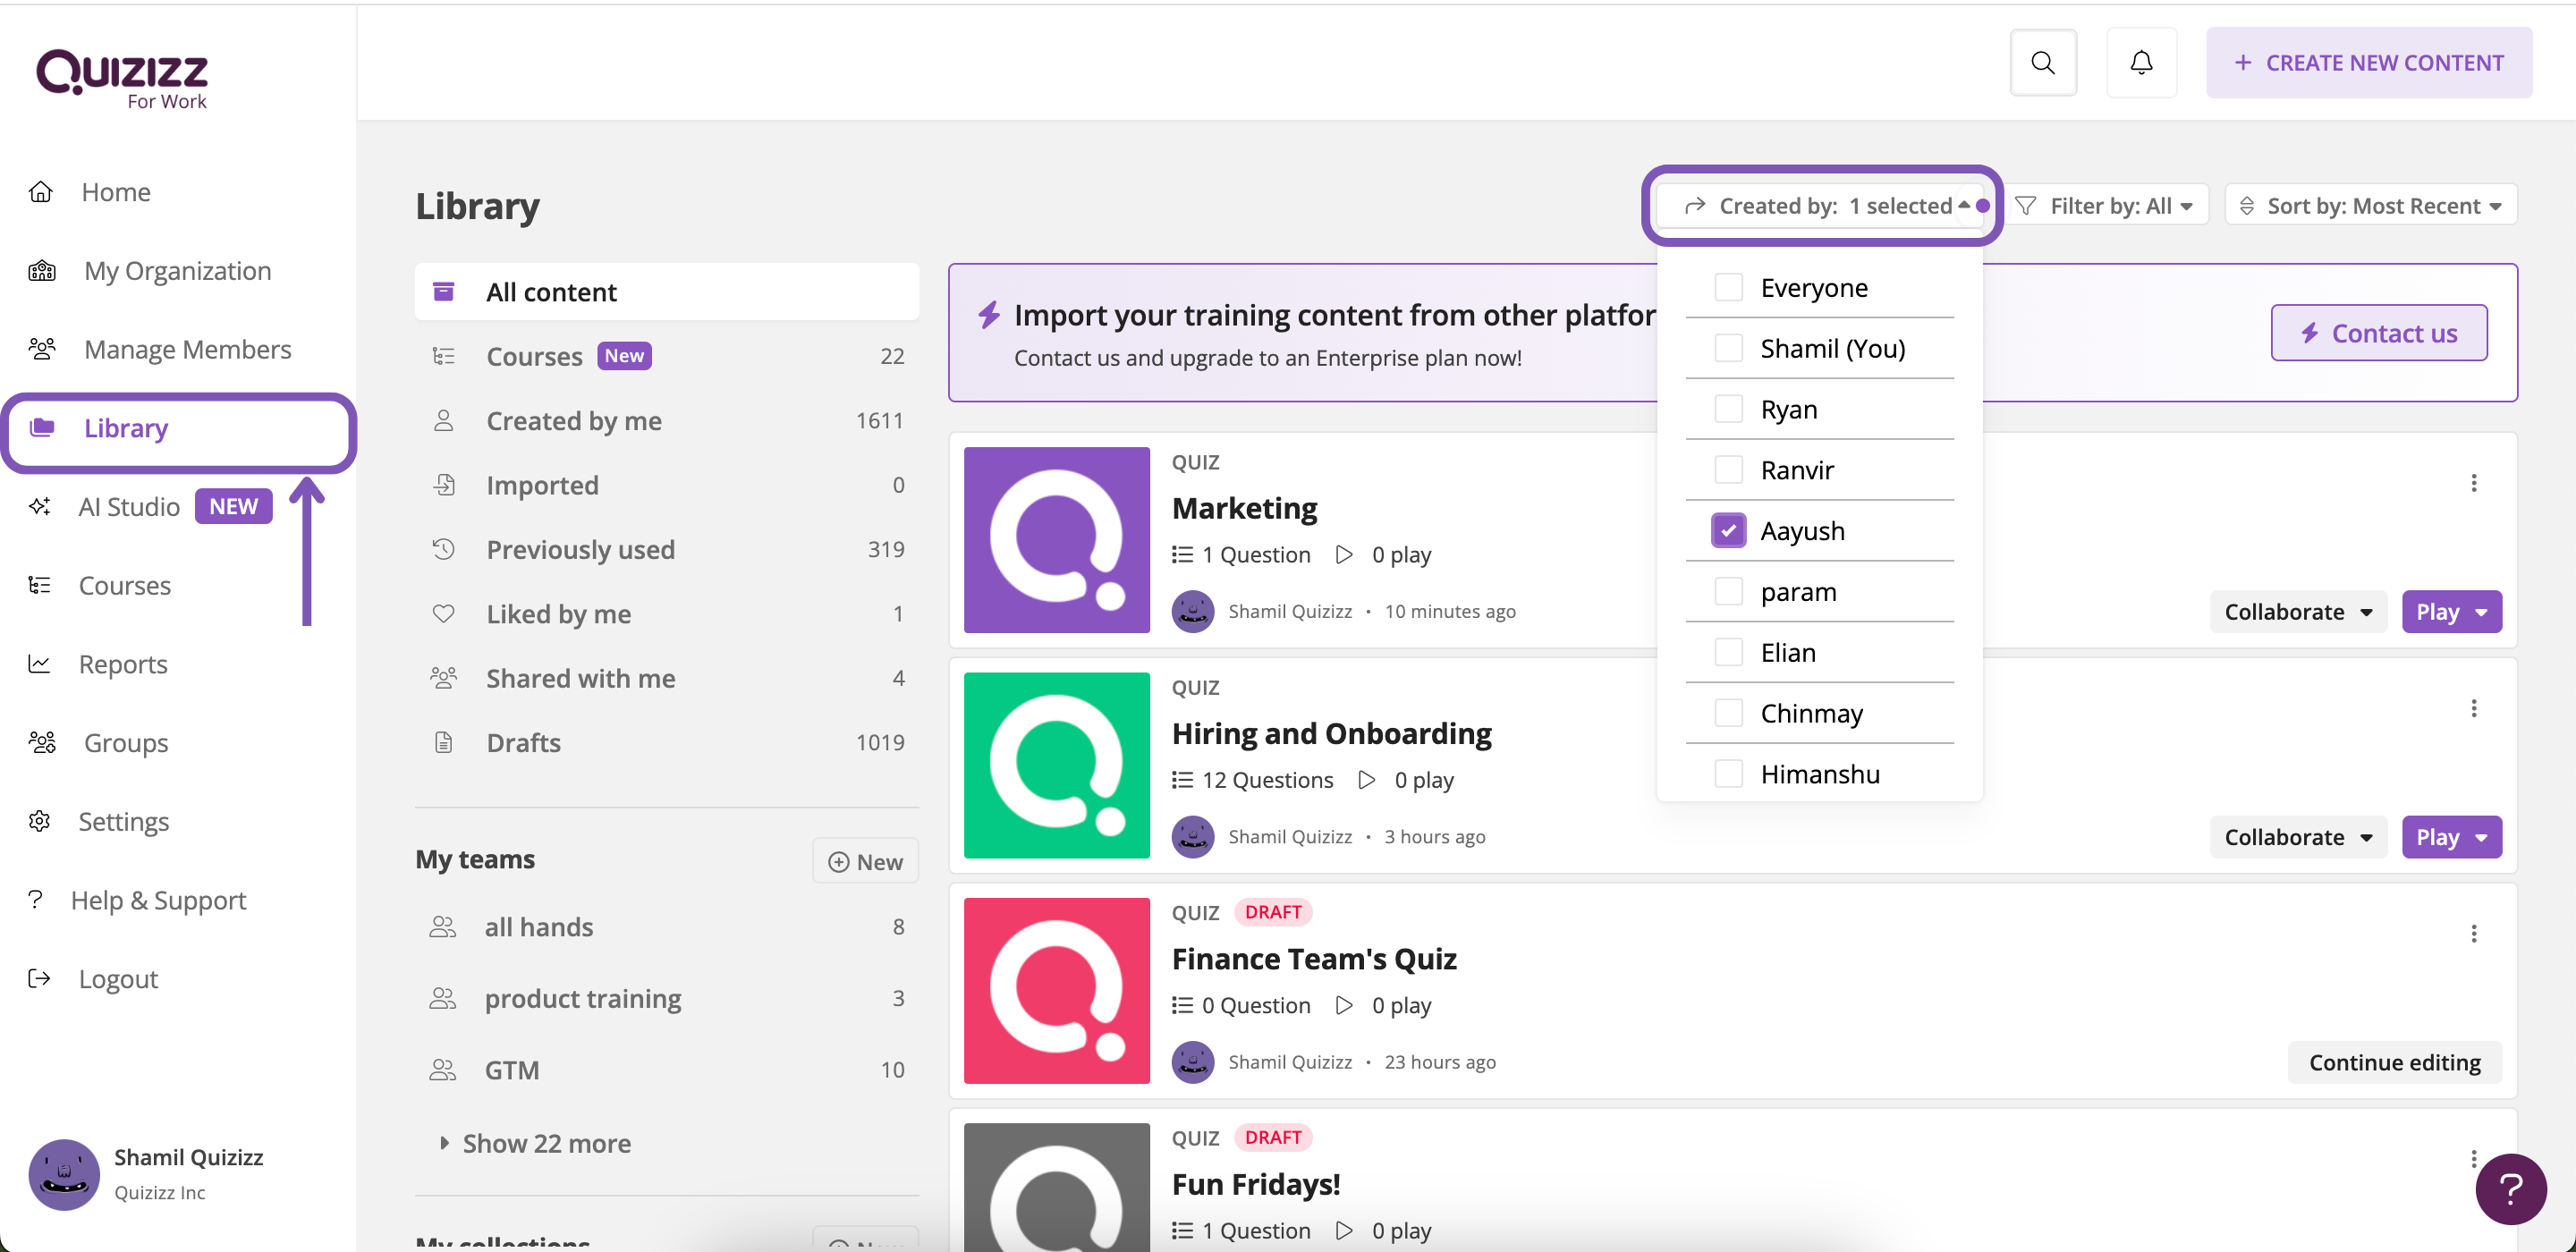Click the Drafts count 1019
The height and width of the screenshot is (1252, 2576).
click(879, 742)
